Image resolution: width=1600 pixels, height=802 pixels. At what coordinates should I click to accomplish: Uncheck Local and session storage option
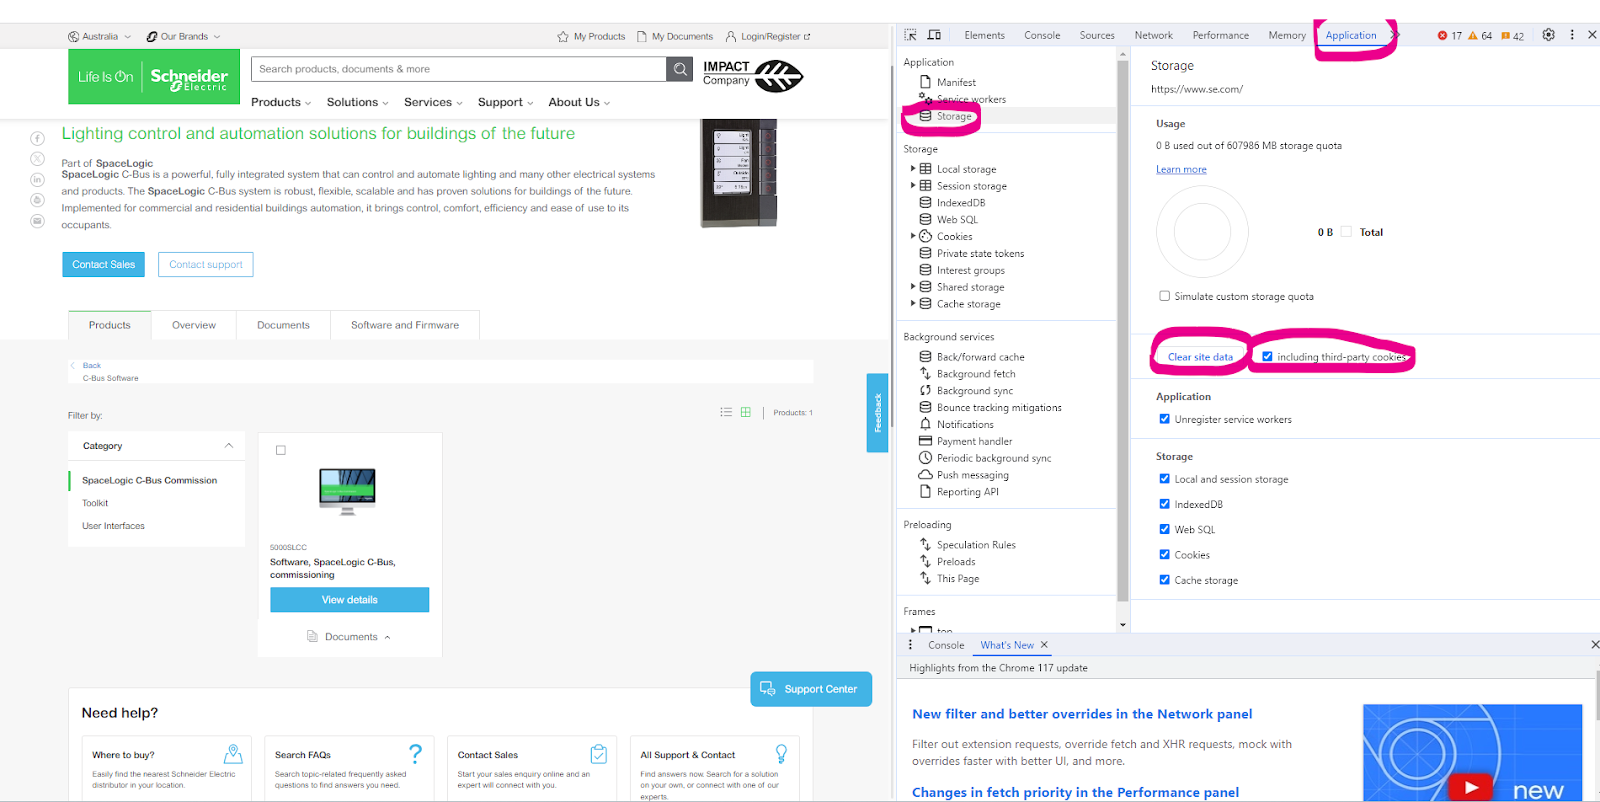(1164, 479)
